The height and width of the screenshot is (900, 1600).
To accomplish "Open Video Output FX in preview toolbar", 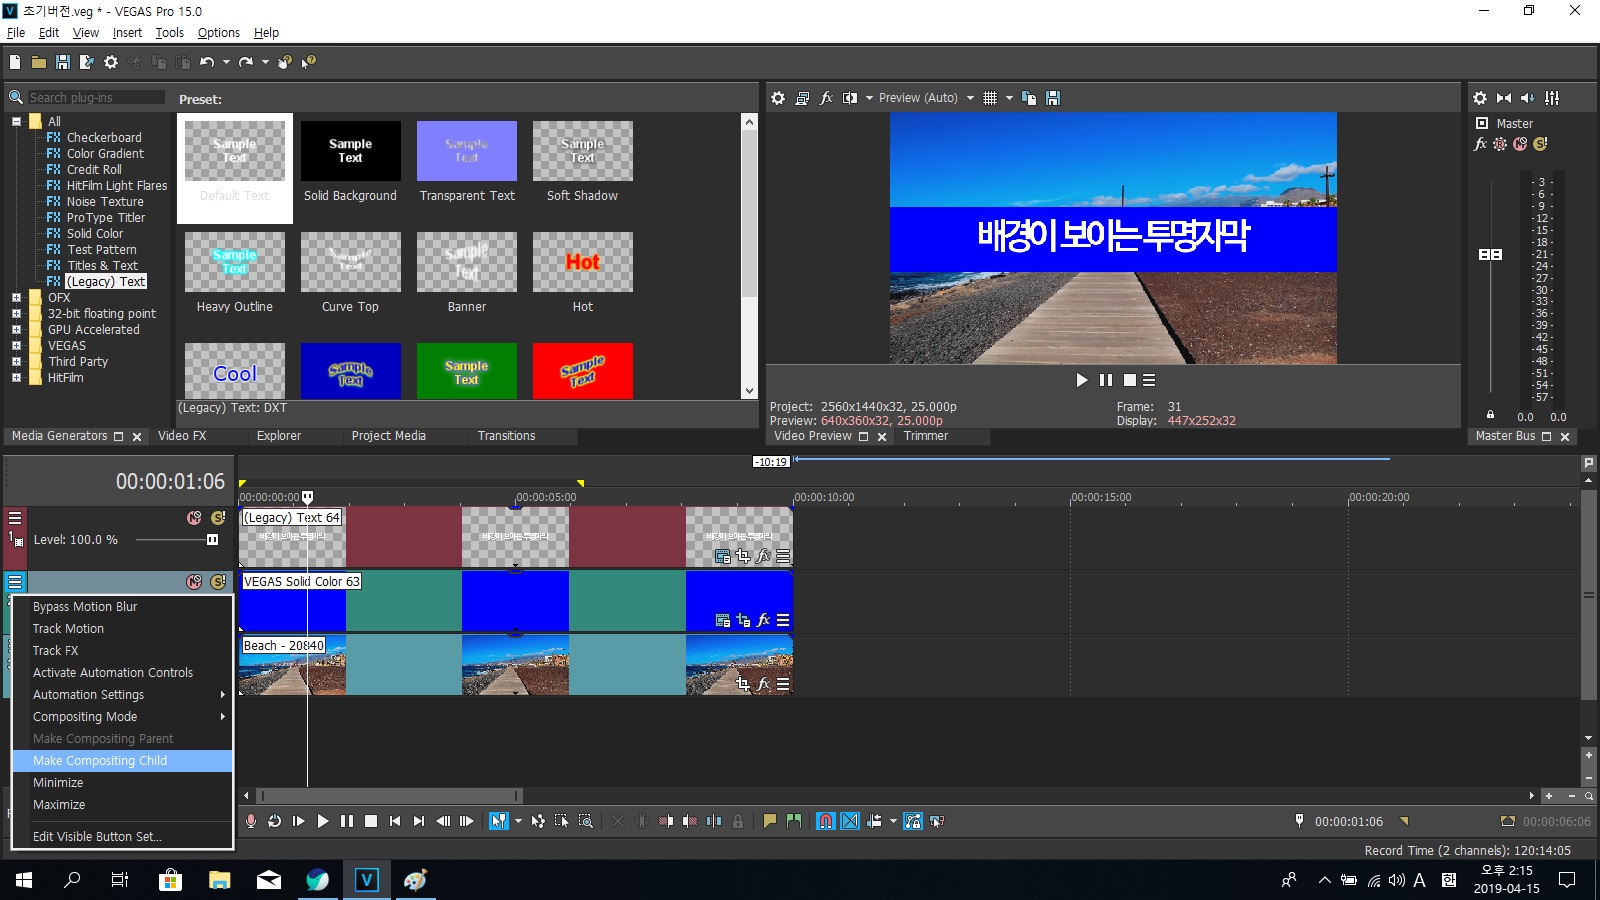I will 826,98.
